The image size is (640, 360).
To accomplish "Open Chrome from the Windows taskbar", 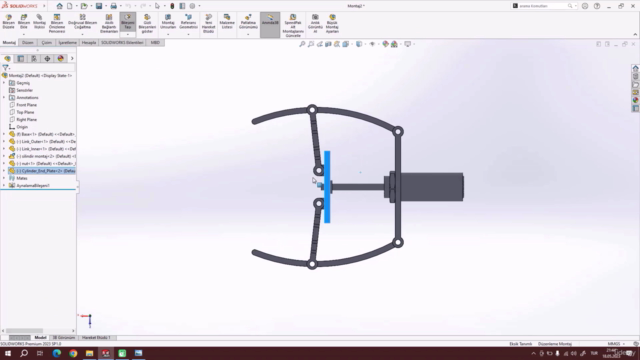I will [73, 353].
